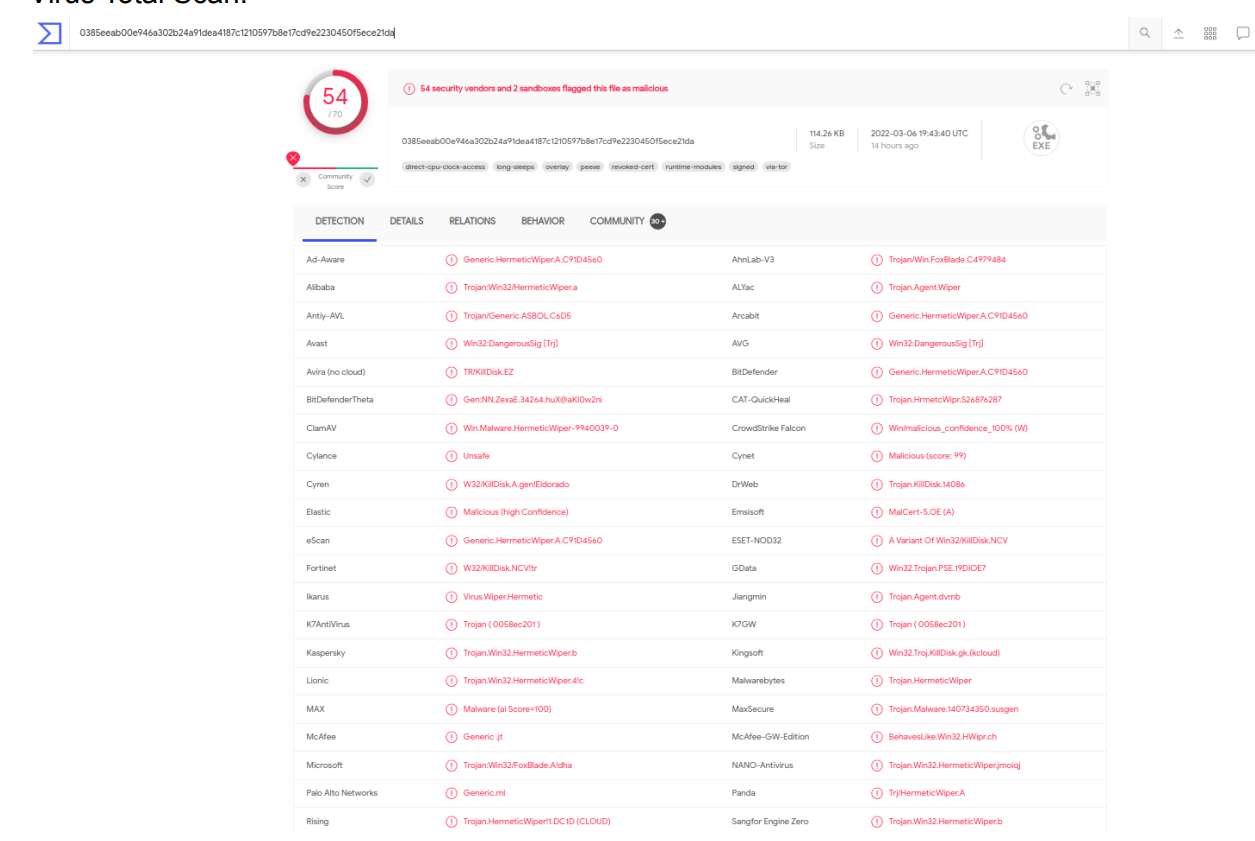Click Alibaba's Trojan:Win32/HermeticWiper.a result
1255x841 pixels.
coord(520,288)
